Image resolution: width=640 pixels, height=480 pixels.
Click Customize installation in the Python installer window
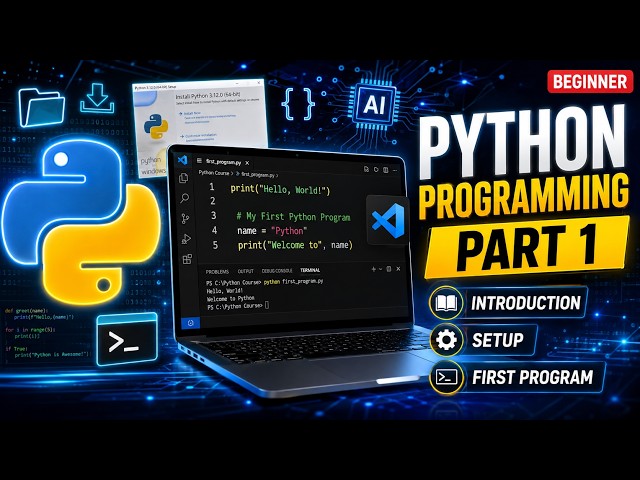tap(200, 135)
